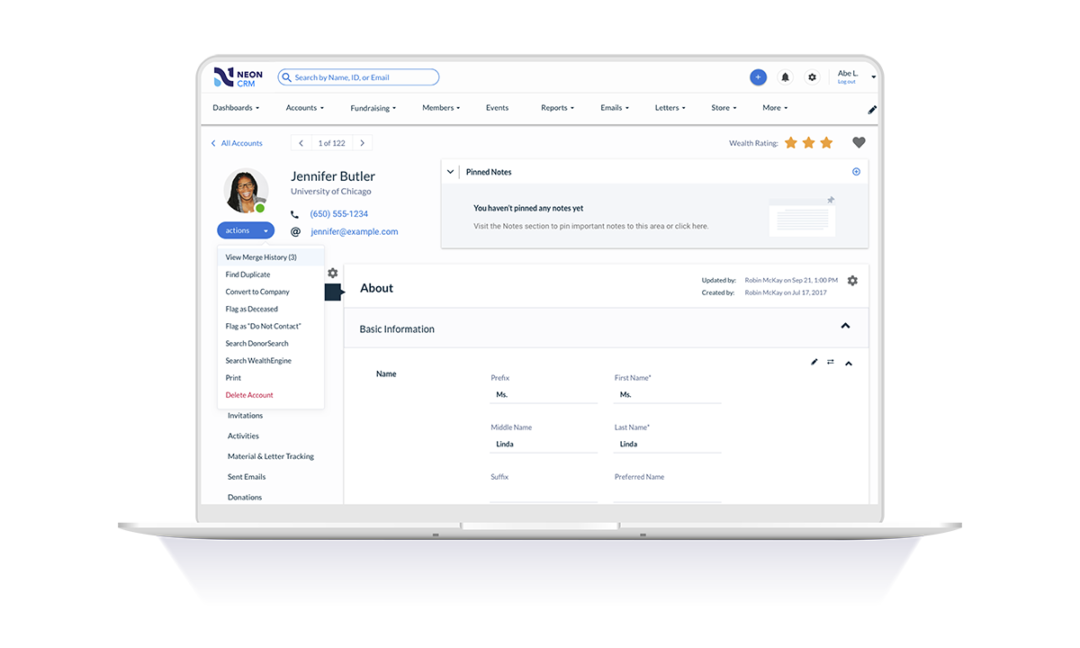
Task: Open Letters menu
Action: (669, 108)
